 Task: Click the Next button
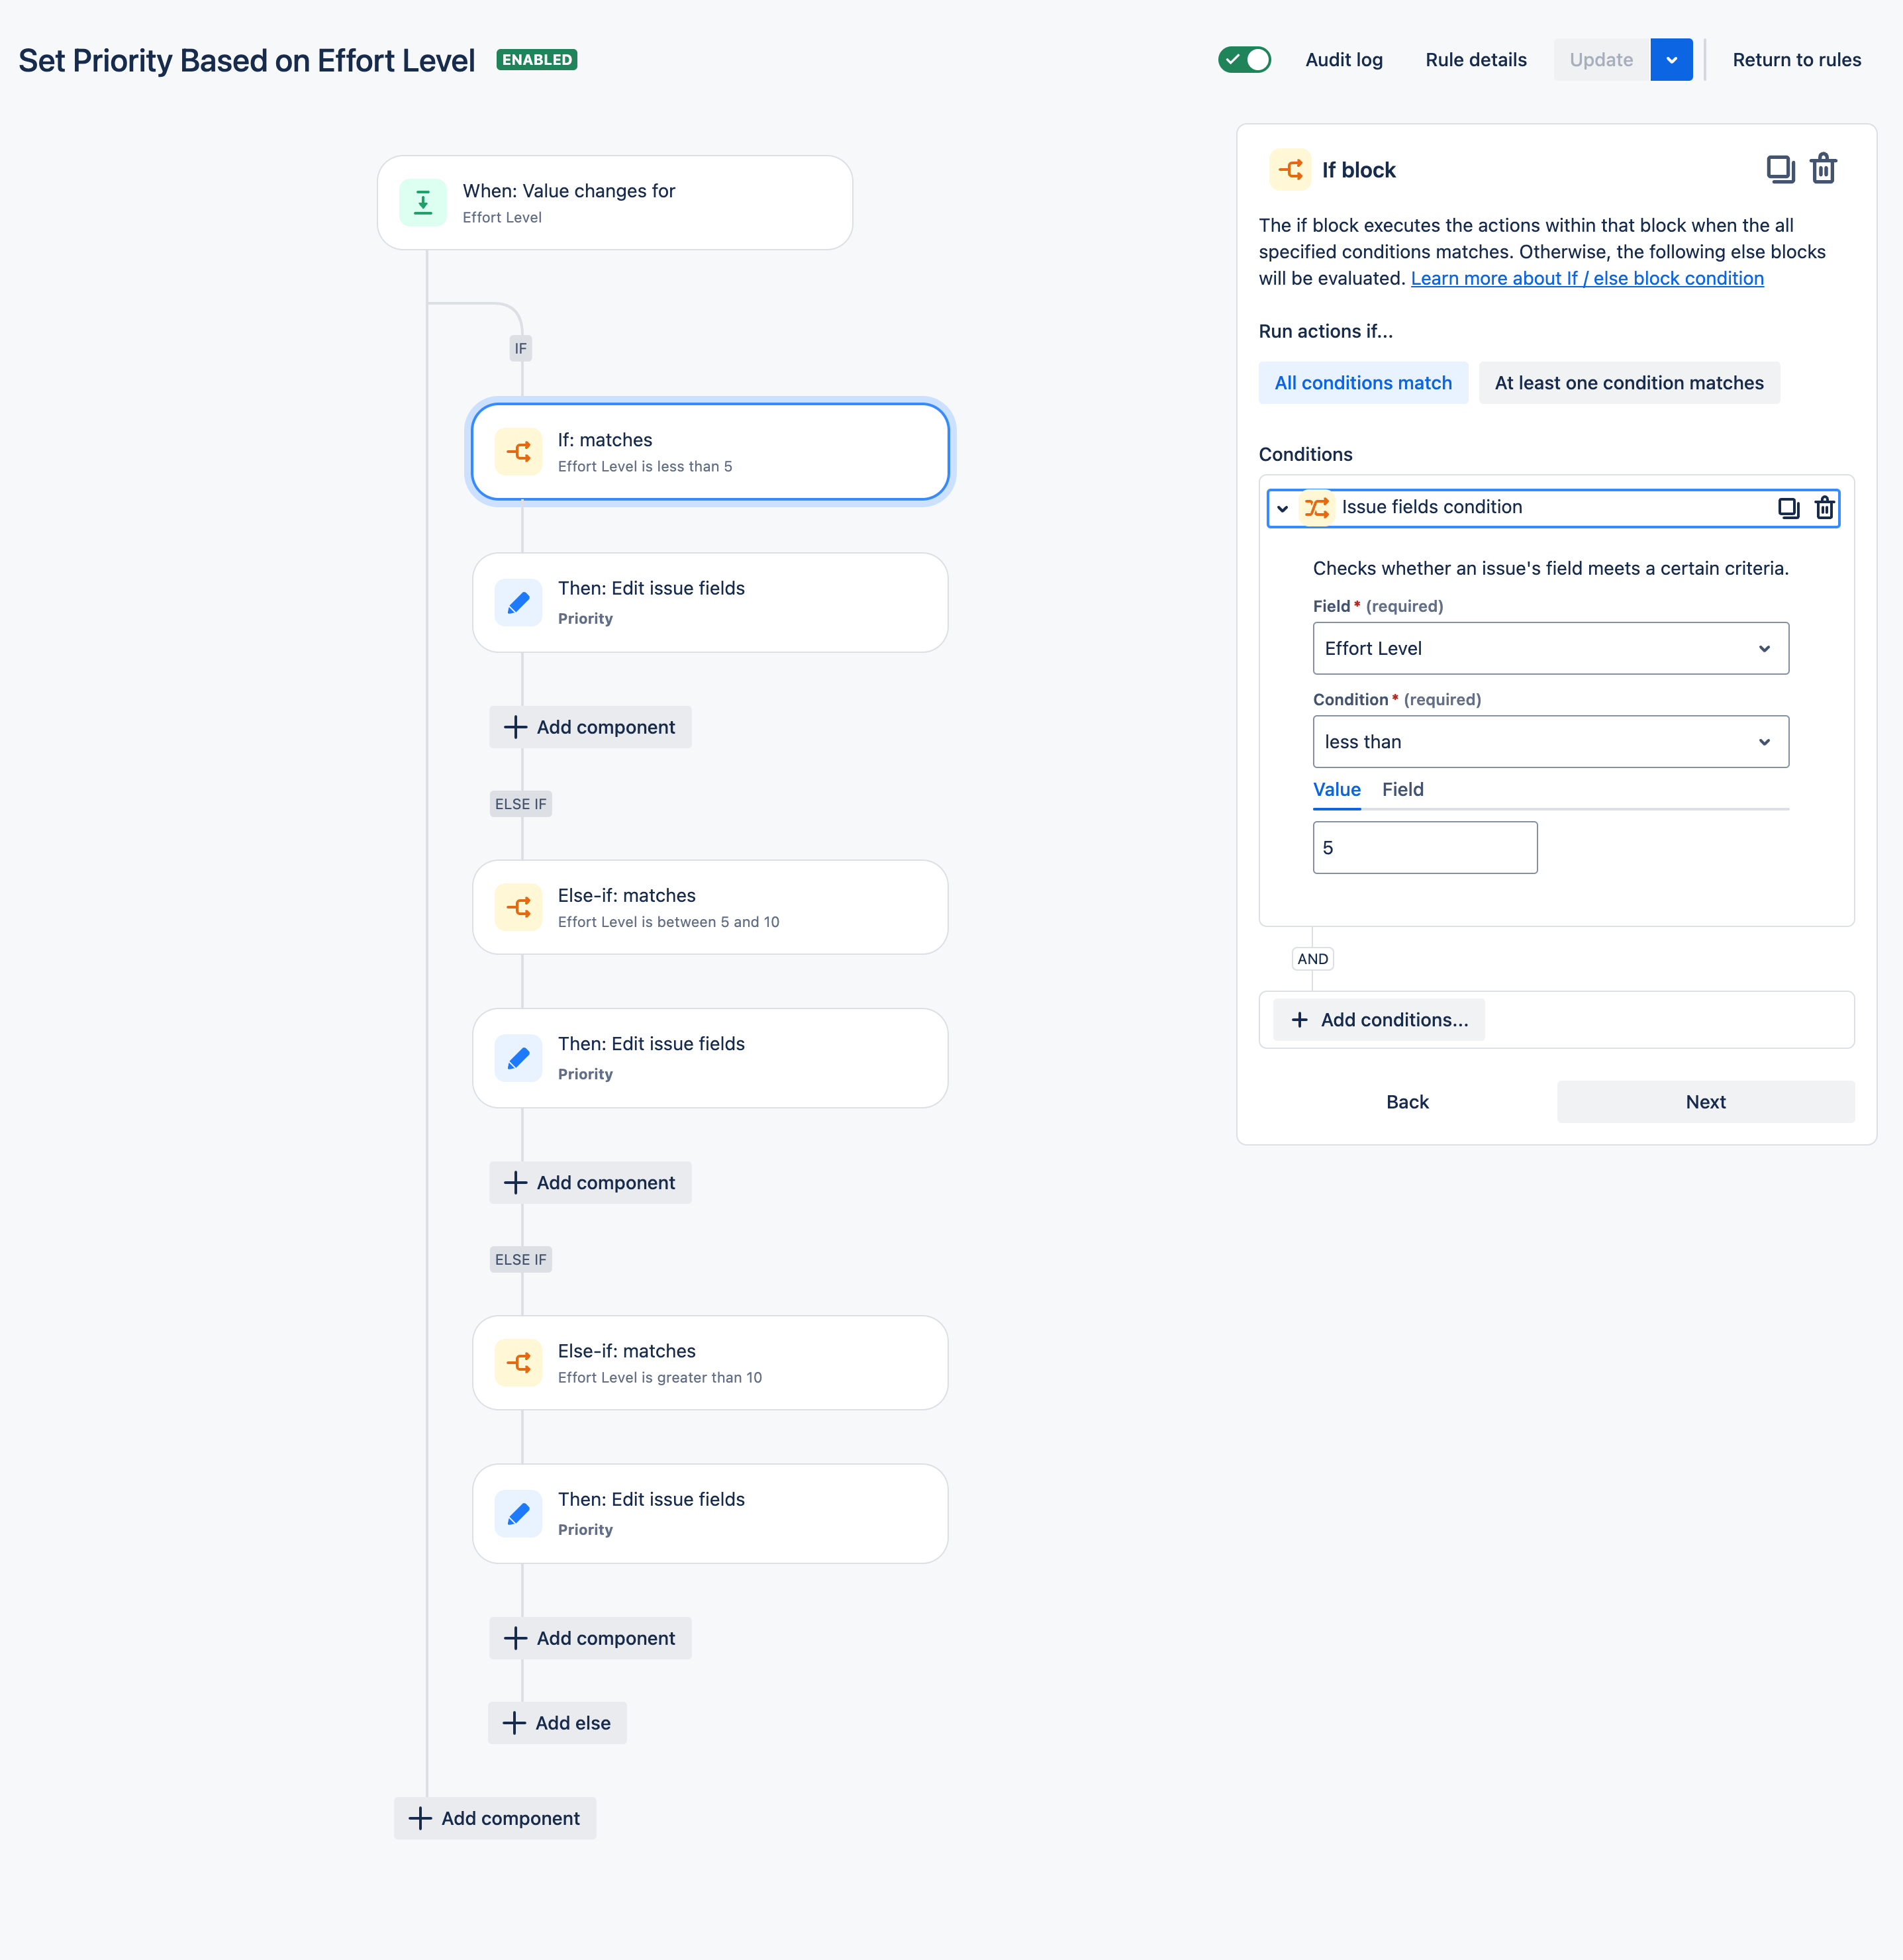1704,1102
